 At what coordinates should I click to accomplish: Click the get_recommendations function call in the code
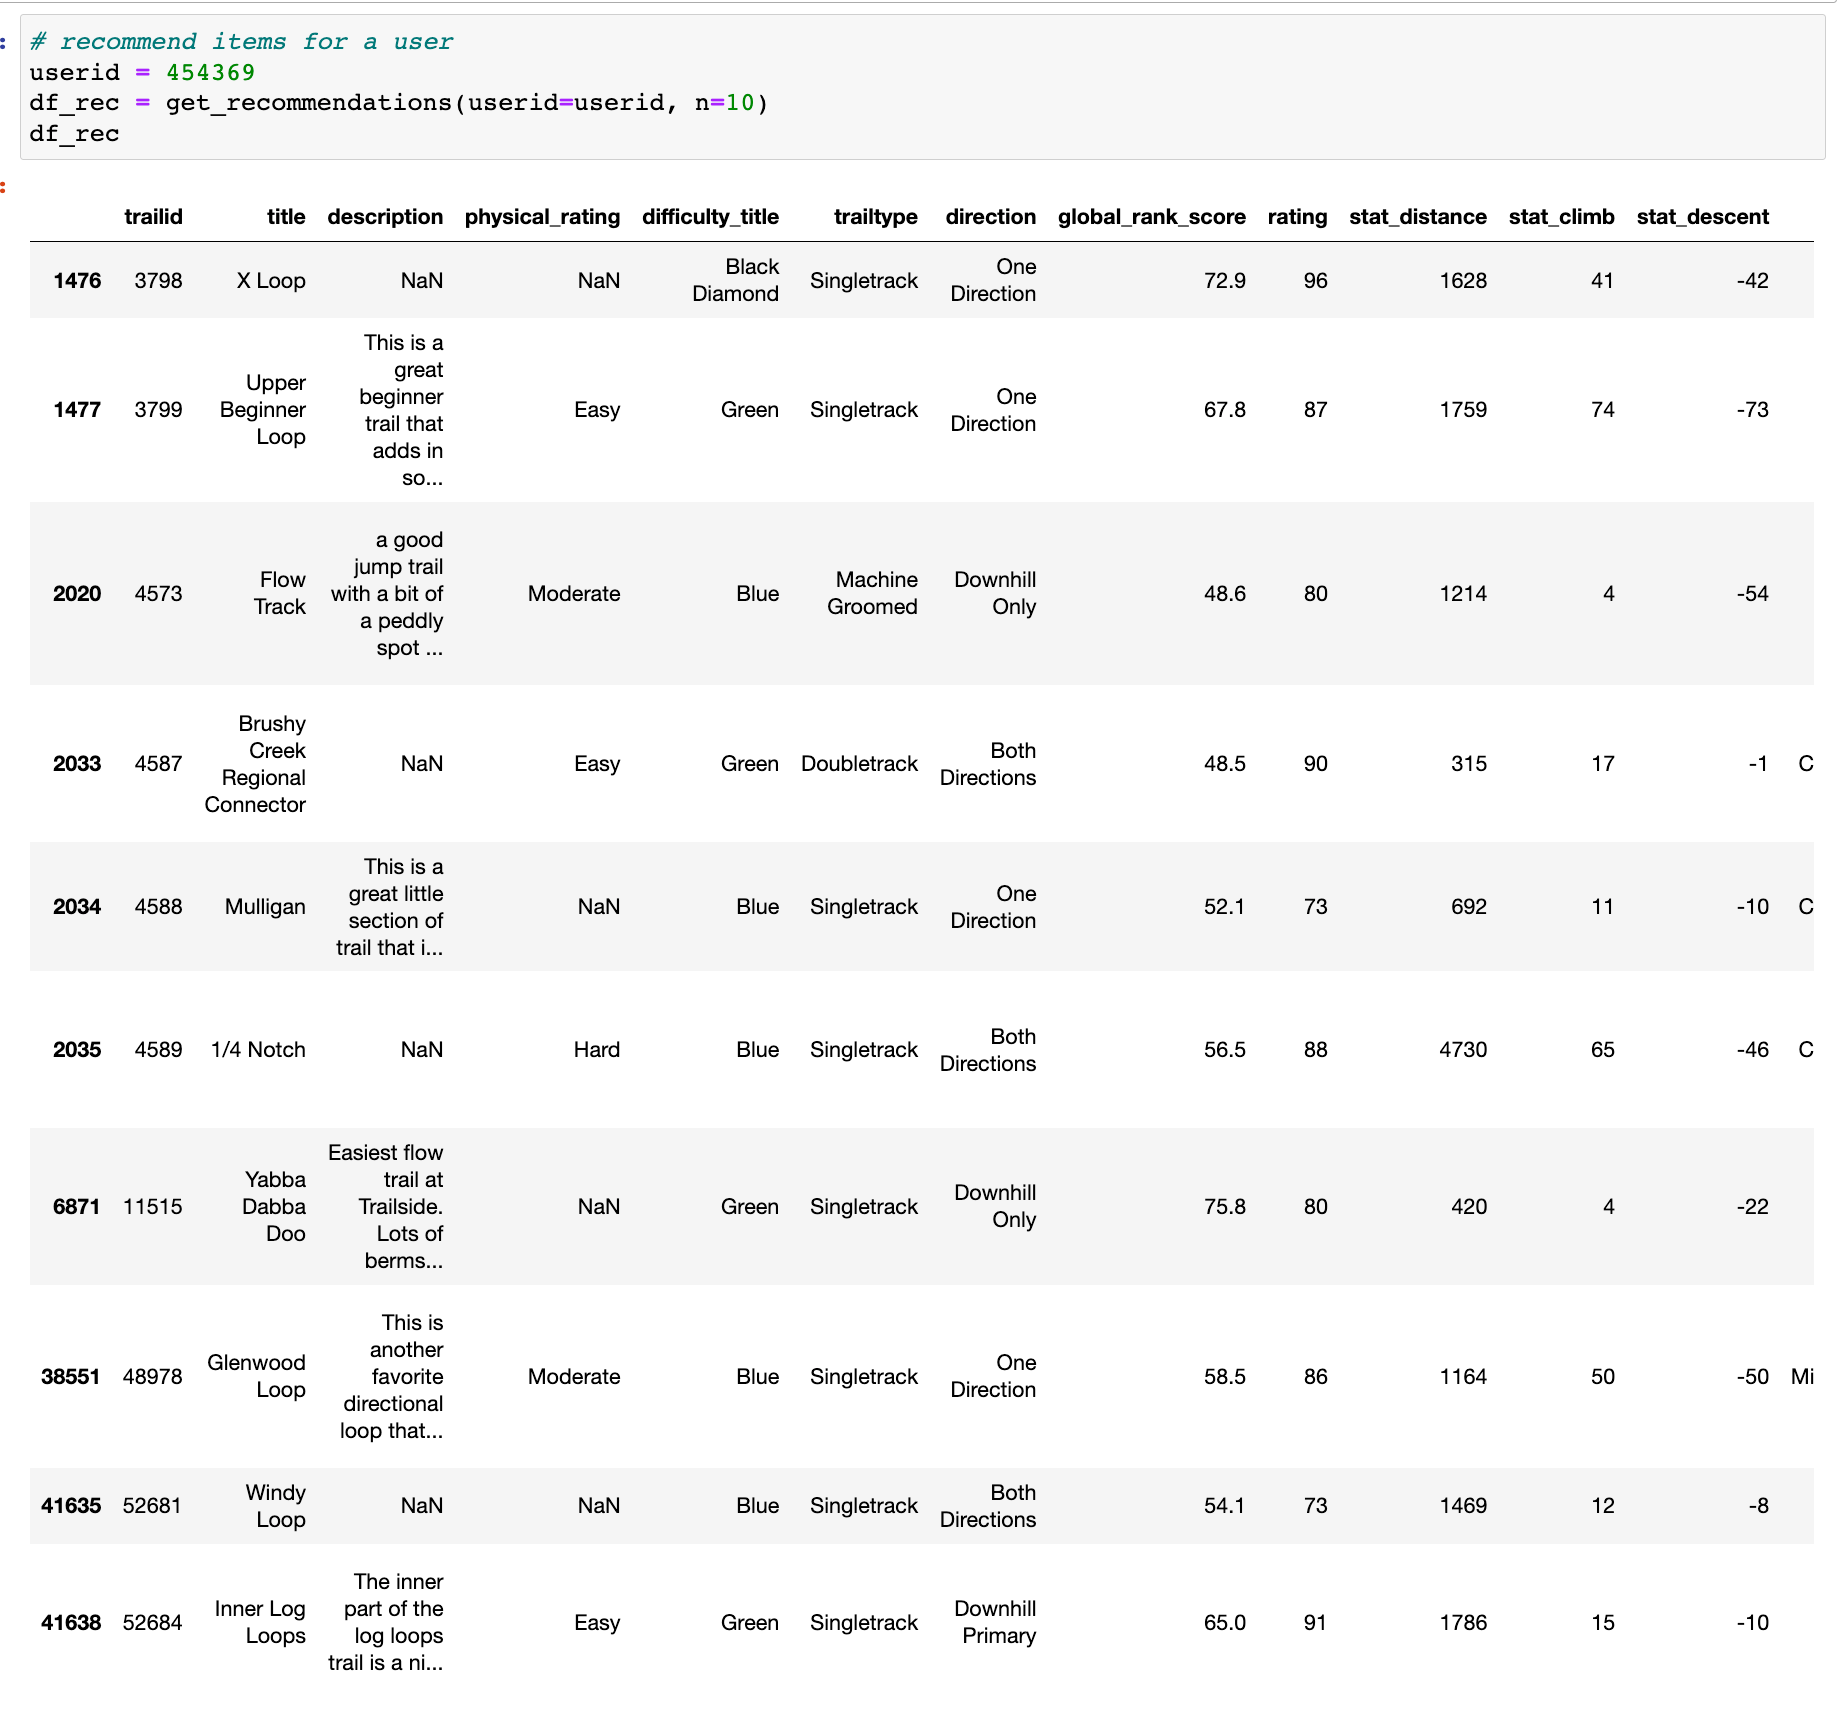pyautogui.click(x=308, y=103)
